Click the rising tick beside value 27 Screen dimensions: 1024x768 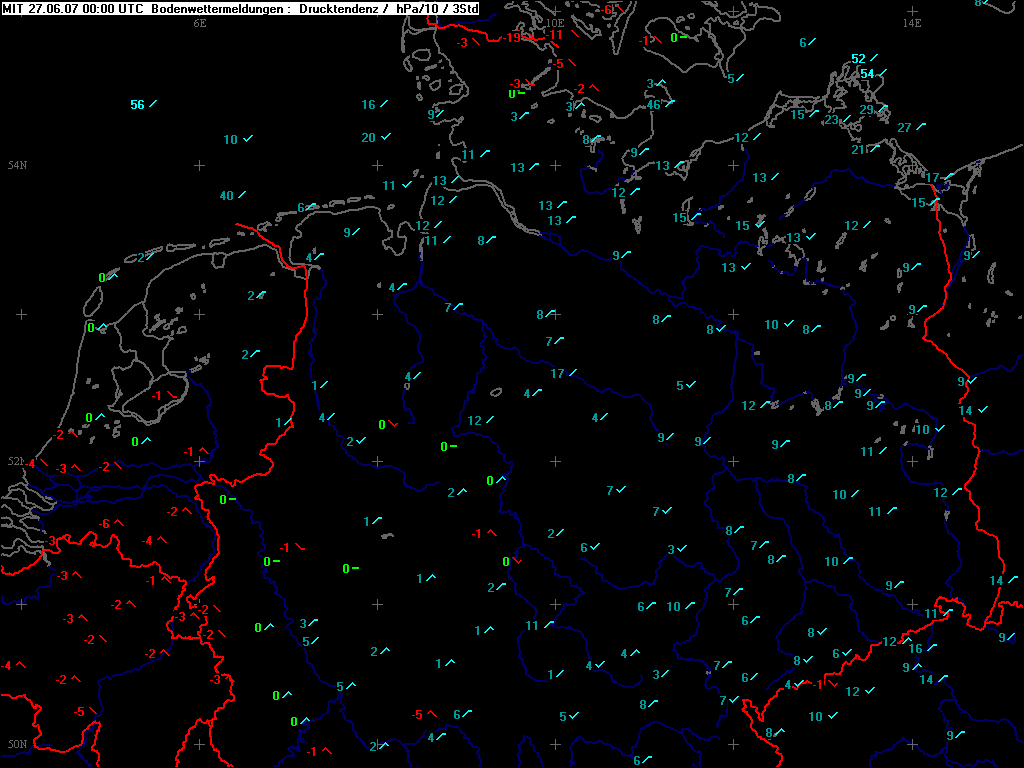(x=920, y=126)
